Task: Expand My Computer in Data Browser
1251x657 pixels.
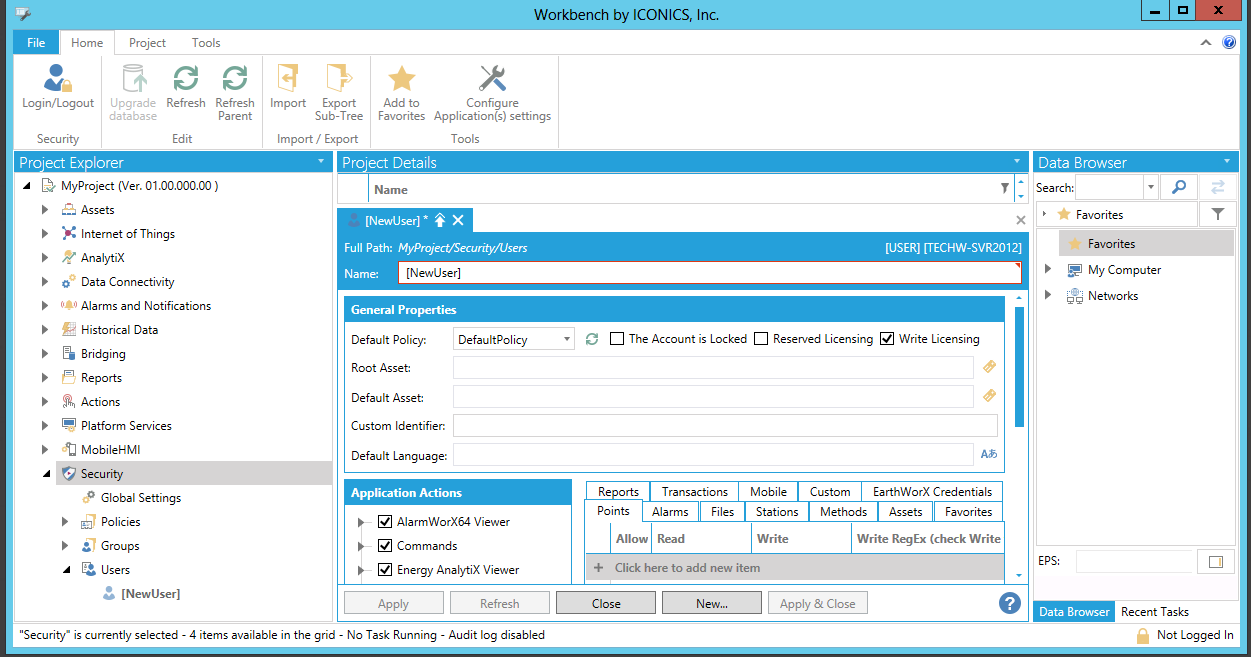Action: pyautogui.click(x=1048, y=270)
